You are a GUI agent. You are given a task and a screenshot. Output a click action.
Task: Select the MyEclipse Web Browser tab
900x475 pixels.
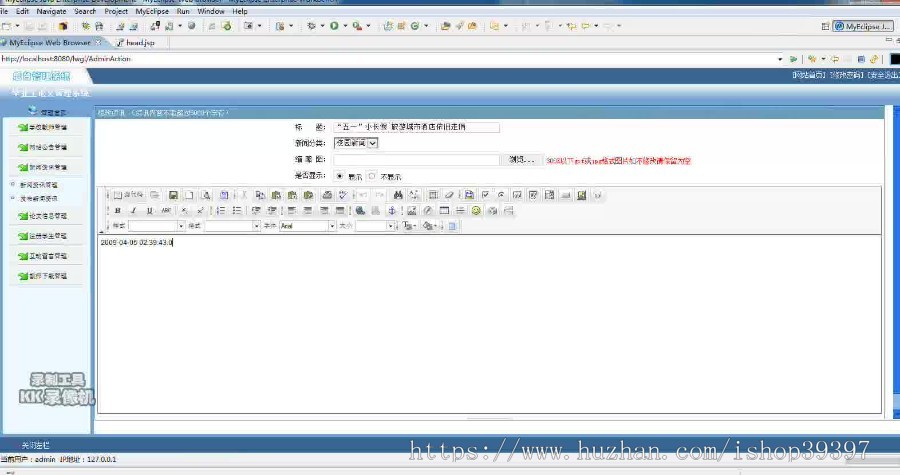coord(49,42)
